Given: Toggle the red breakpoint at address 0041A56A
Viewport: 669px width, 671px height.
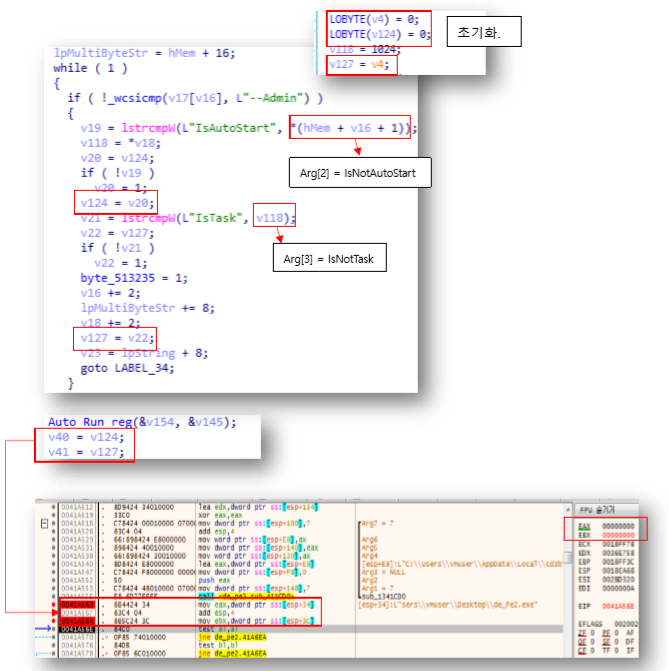Looking at the screenshot, I should click(54, 621).
